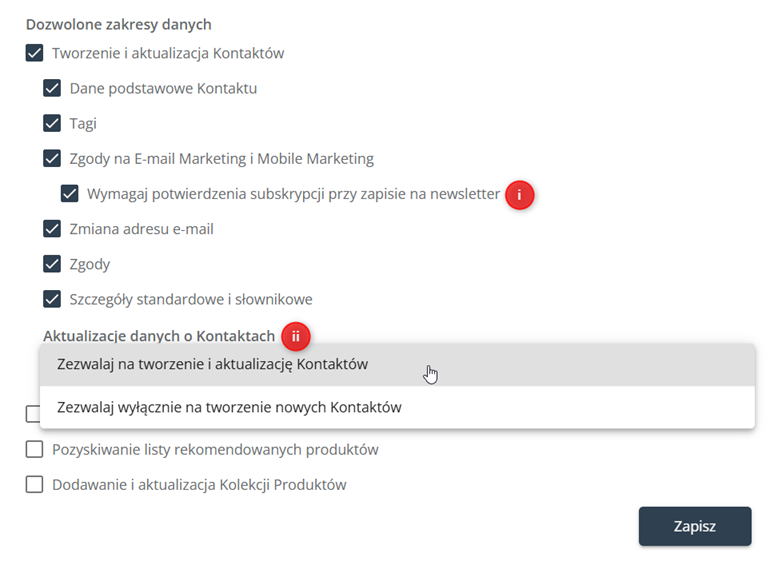The width and height of the screenshot is (778, 562).
Task: Disable Wymagaj potwierdzenia subskrypcji checkbox
Action: 69,194
